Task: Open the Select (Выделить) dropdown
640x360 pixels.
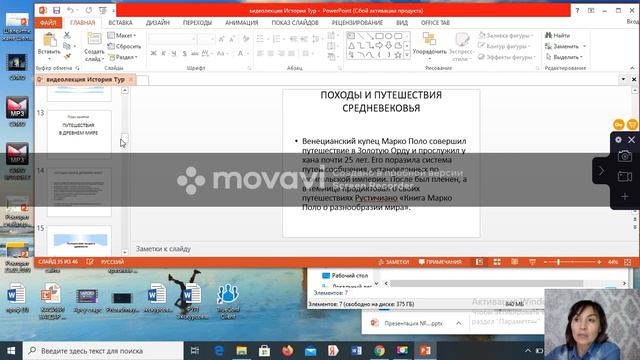Action: click(x=564, y=57)
